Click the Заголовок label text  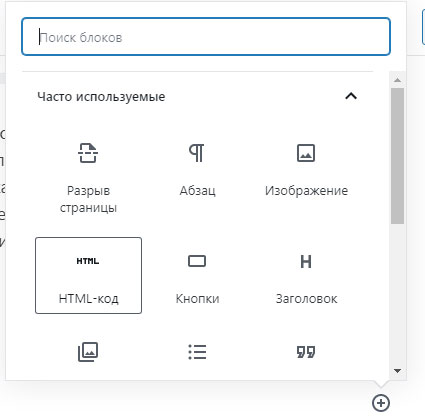coord(306,299)
